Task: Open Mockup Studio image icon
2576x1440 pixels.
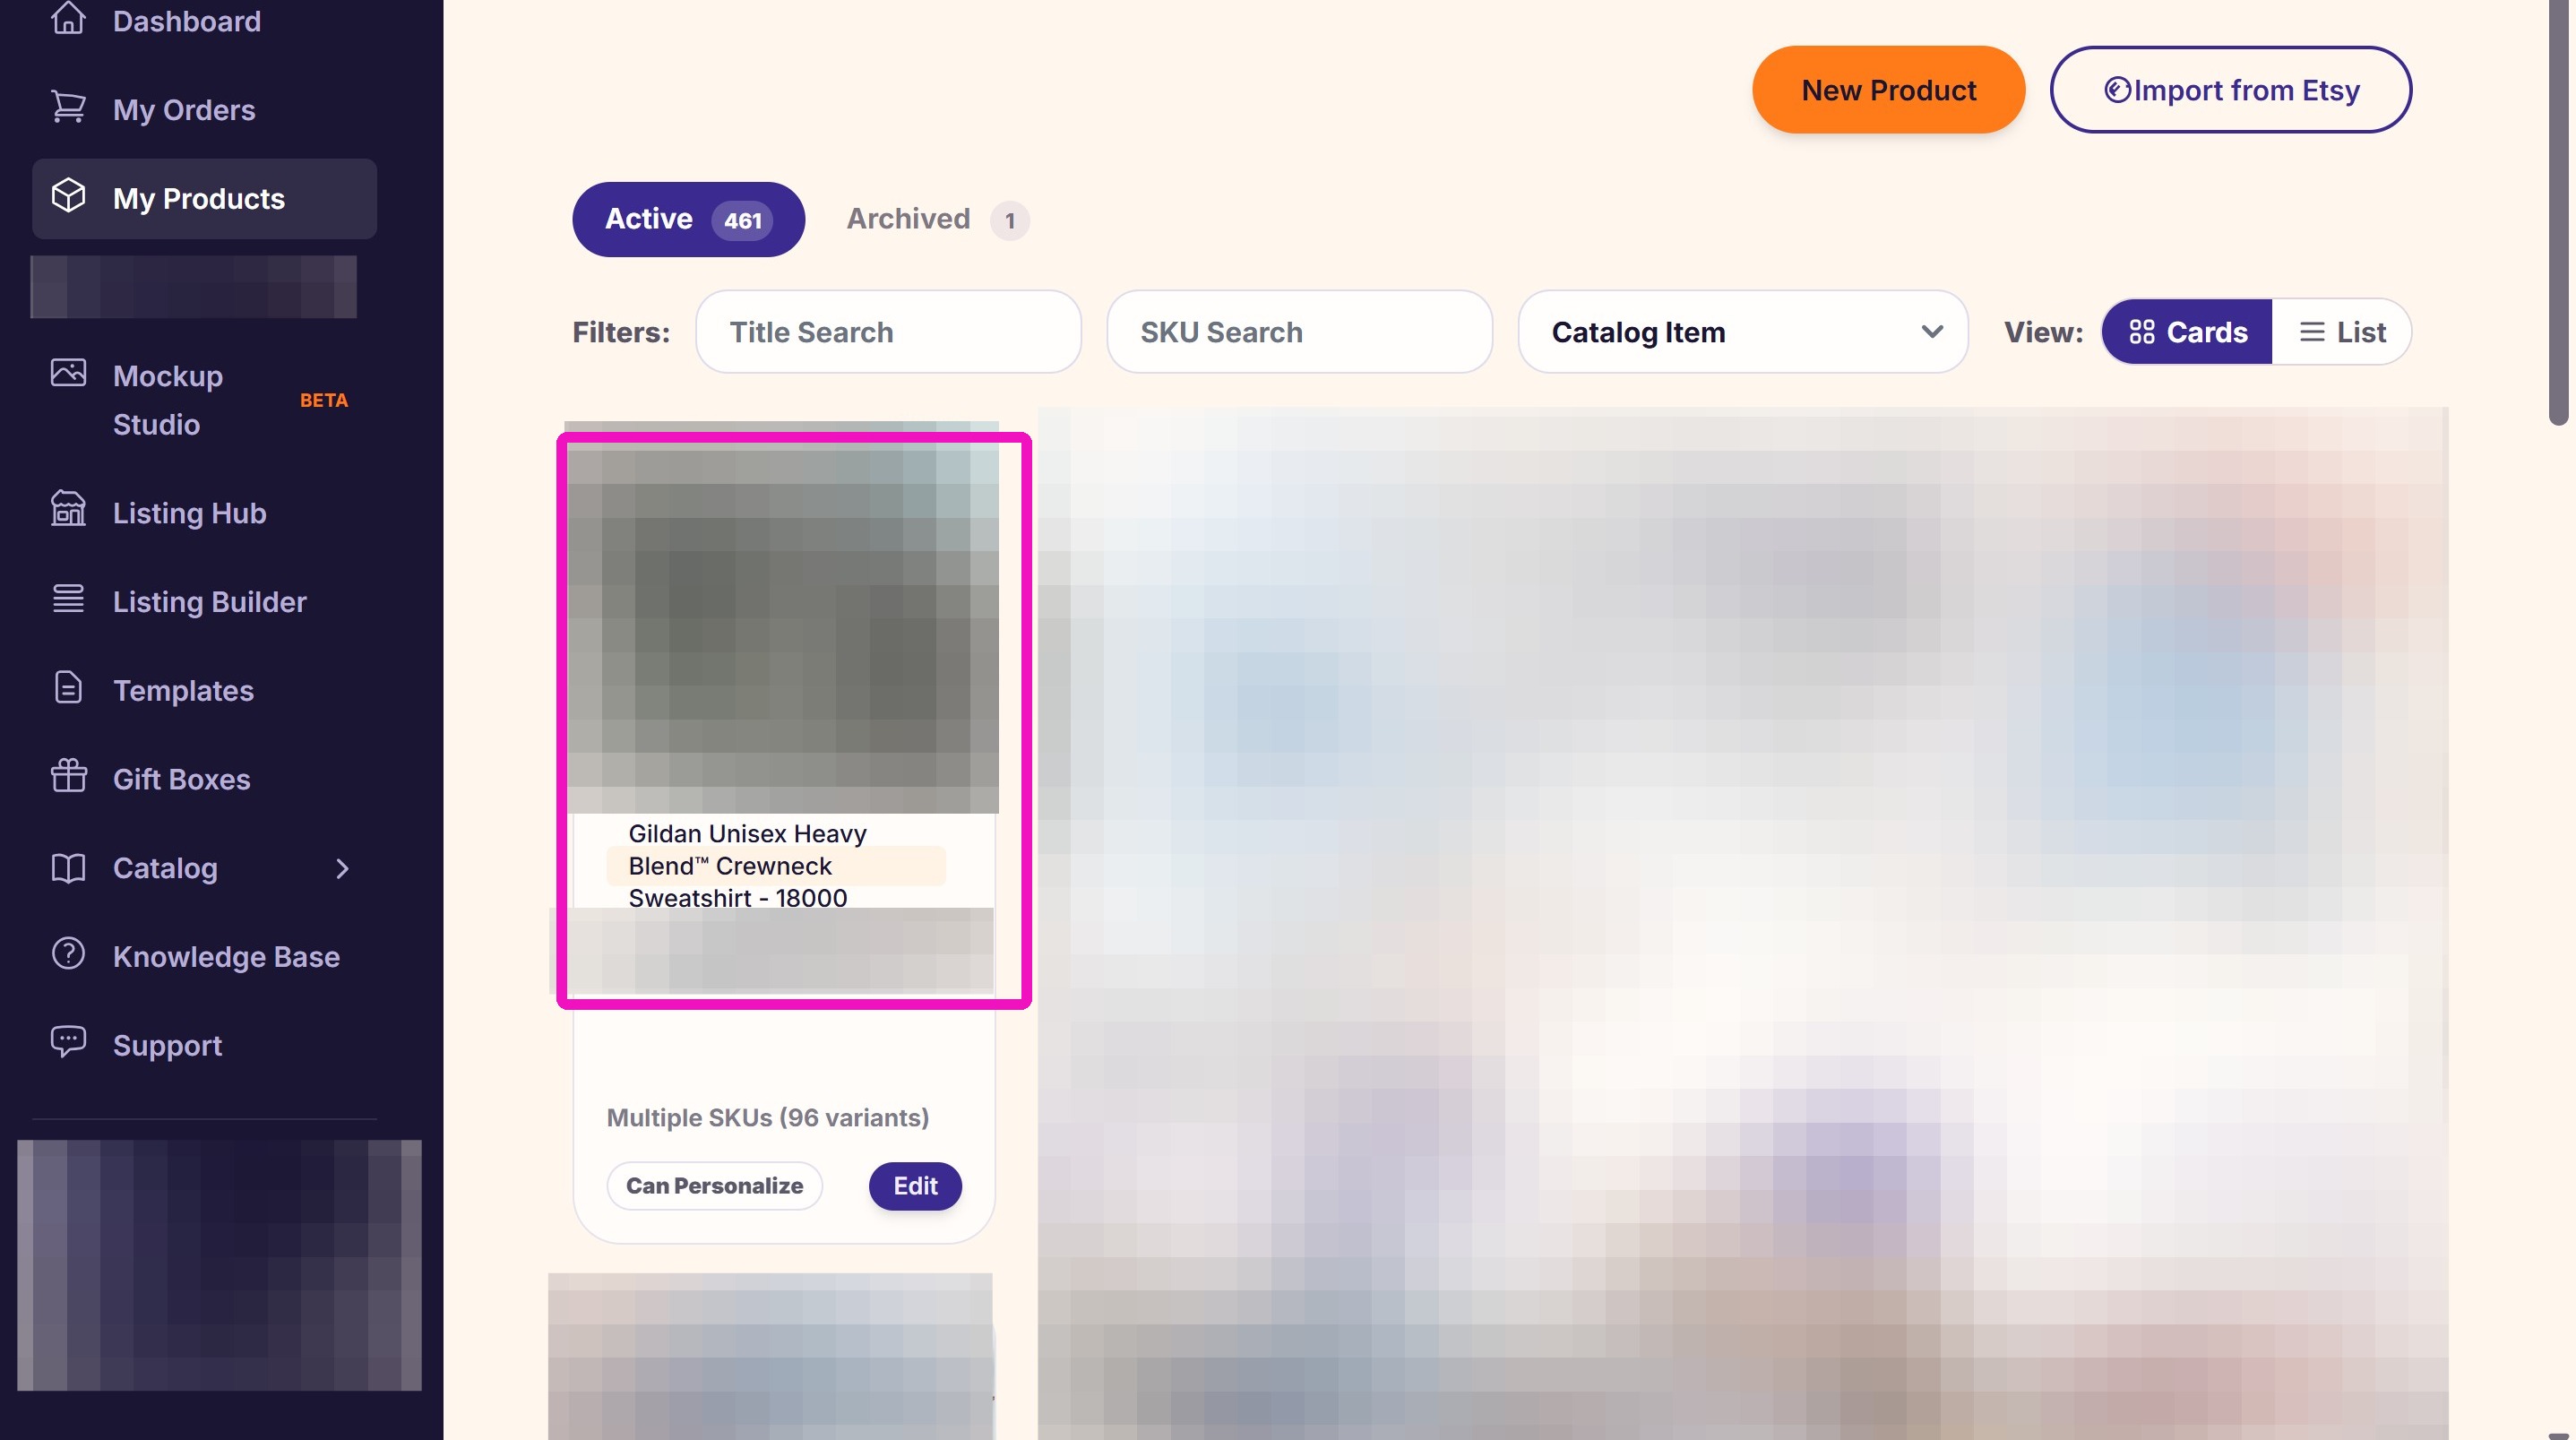Action: 68,373
